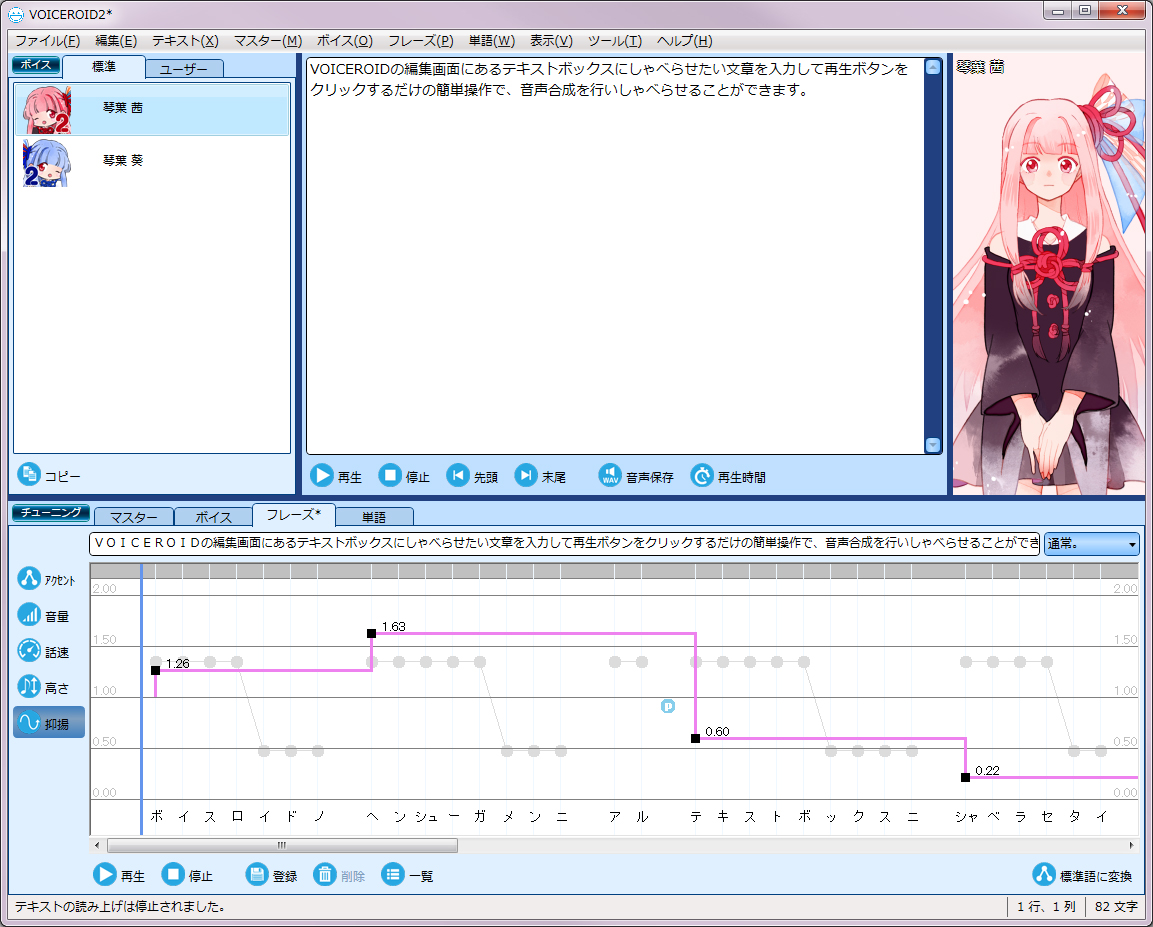This screenshot has height=927, width=1153.
Task: Click the graph's scroll-right arrow
Action: tap(1132, 845)
